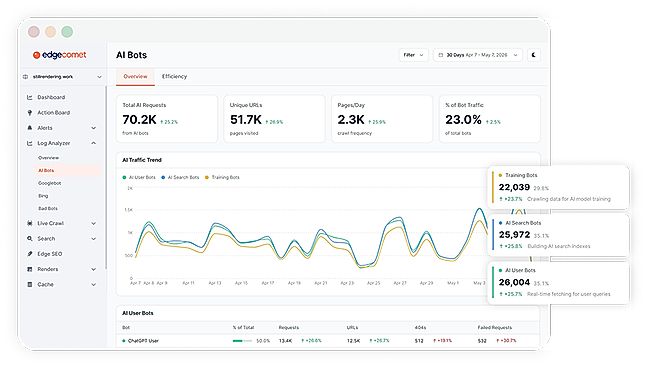The height and width of the screenshot is (368, 647).
Task: Expand the Alerts menu chevron
Action: pyautogui.click(x=94, y=128)
